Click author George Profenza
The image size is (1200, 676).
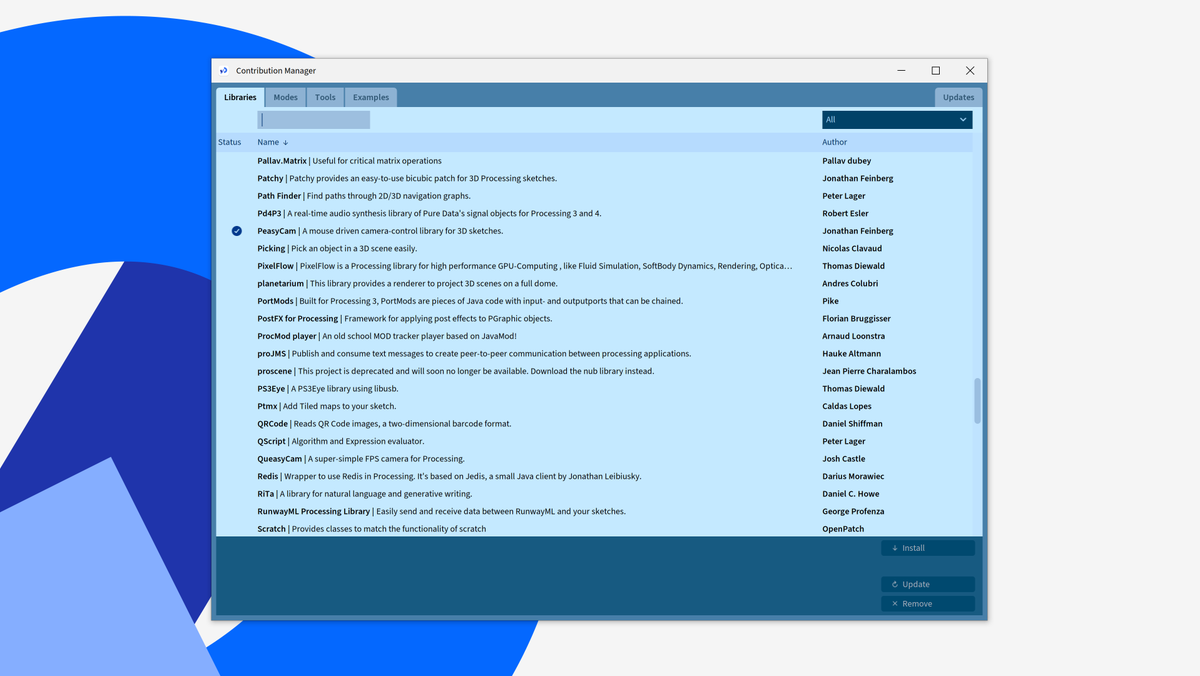(x=853, y=511)
